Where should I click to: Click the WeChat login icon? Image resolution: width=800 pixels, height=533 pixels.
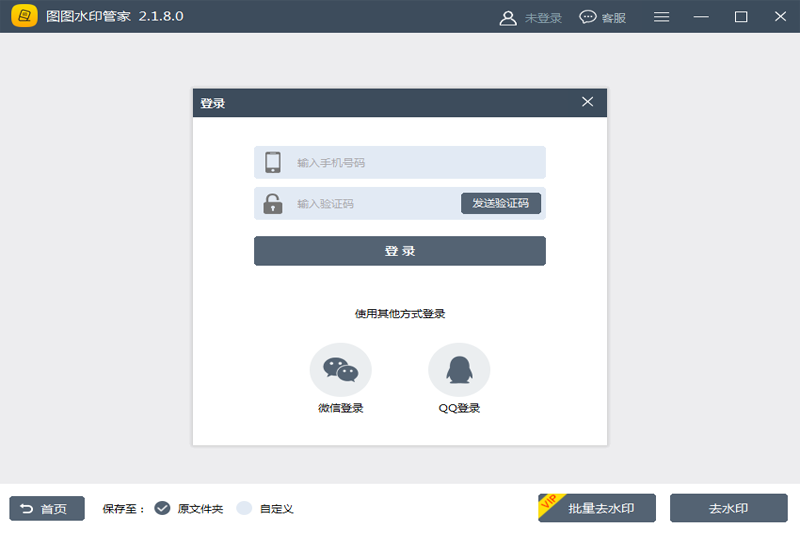click(x=340, y=370)
